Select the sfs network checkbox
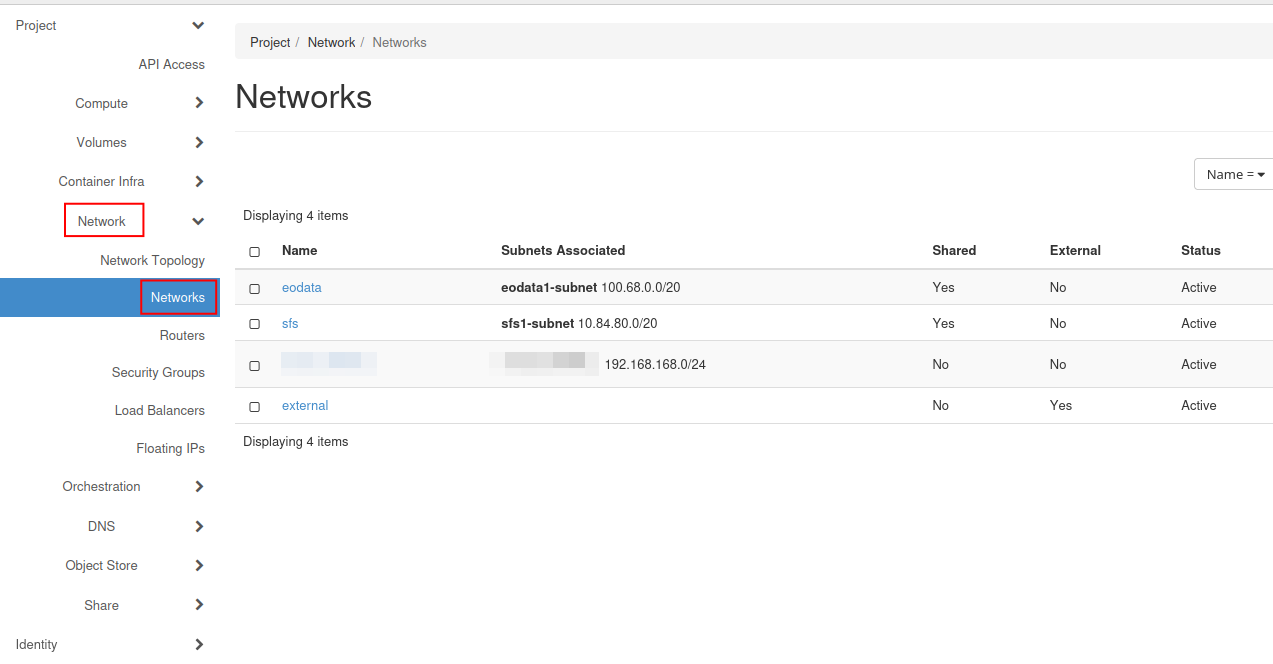Viewport: 1273px width, 664px height. pos(254,324)
